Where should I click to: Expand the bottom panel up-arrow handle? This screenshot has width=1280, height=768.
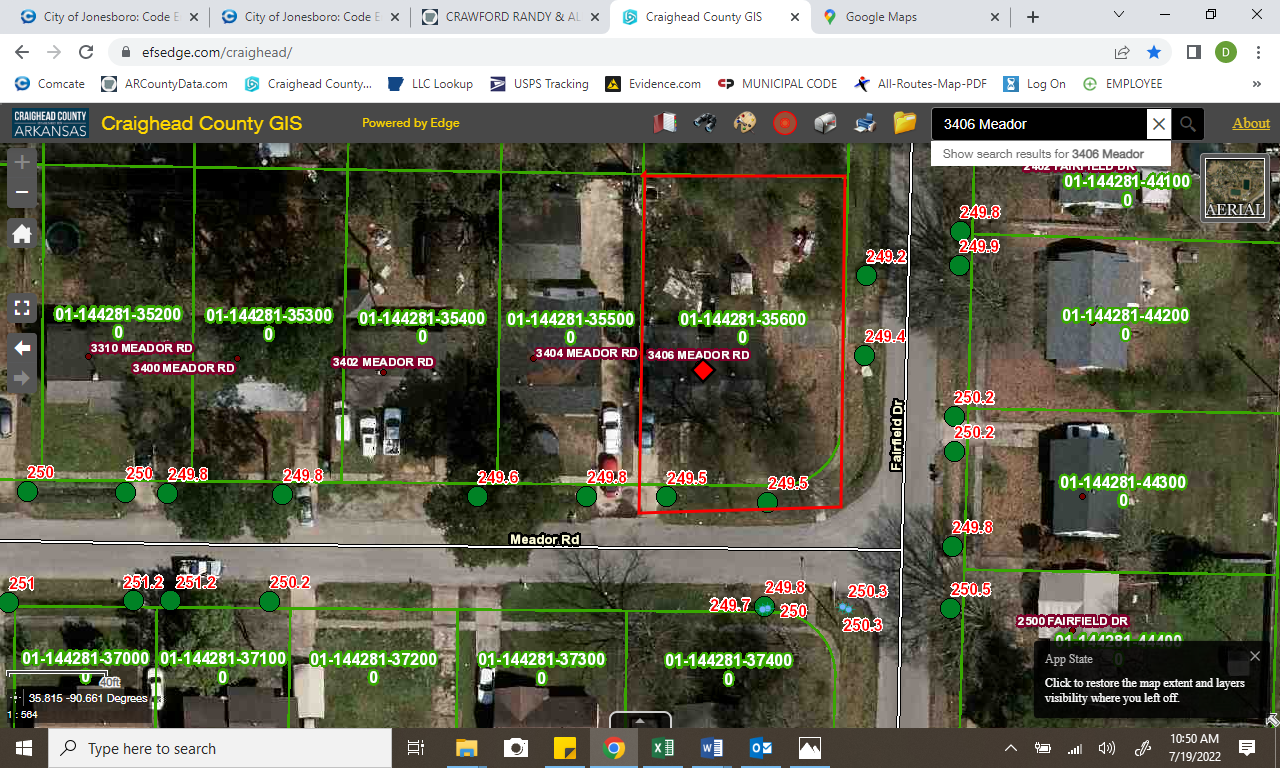[x=640, y=719]
